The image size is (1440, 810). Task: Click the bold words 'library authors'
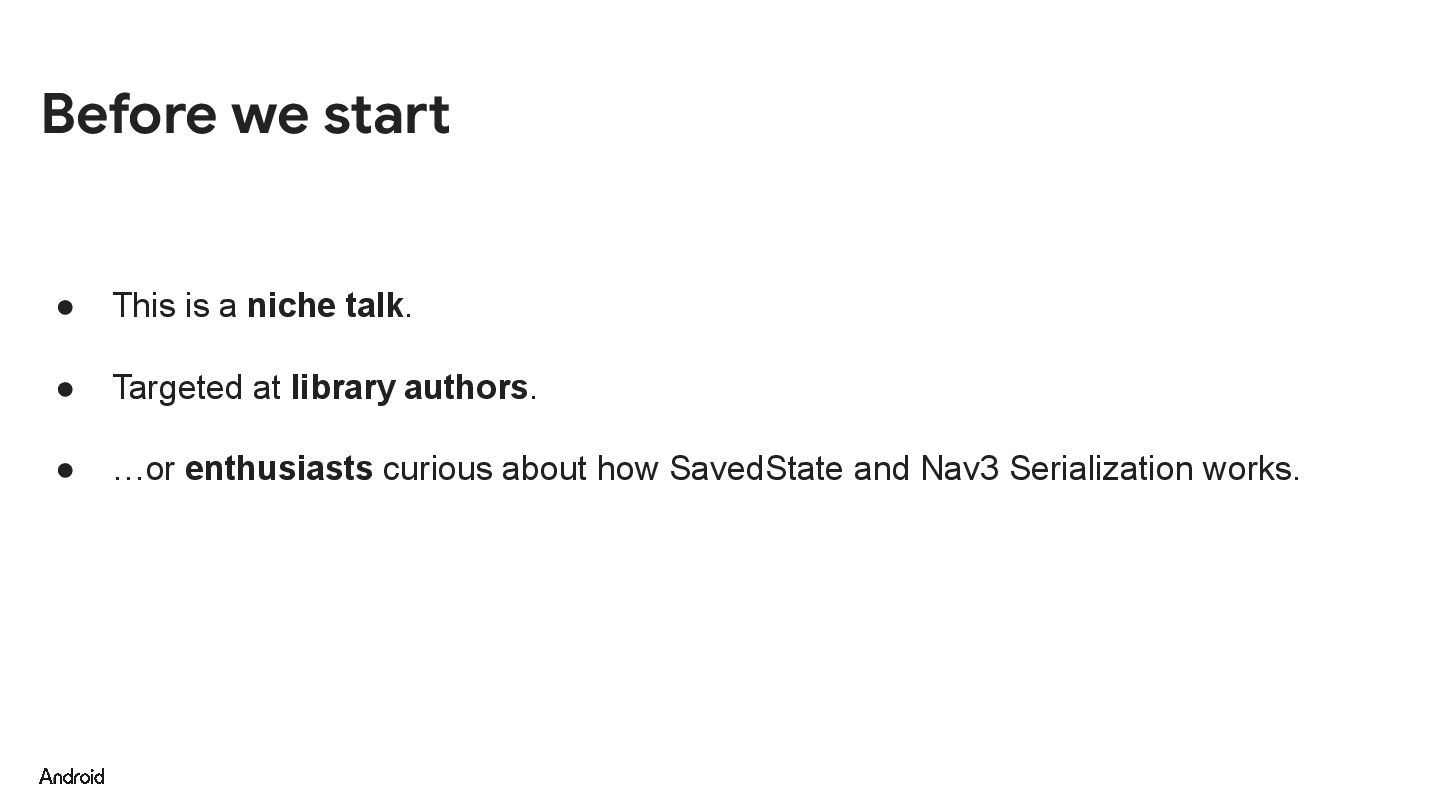click(409, 387)
